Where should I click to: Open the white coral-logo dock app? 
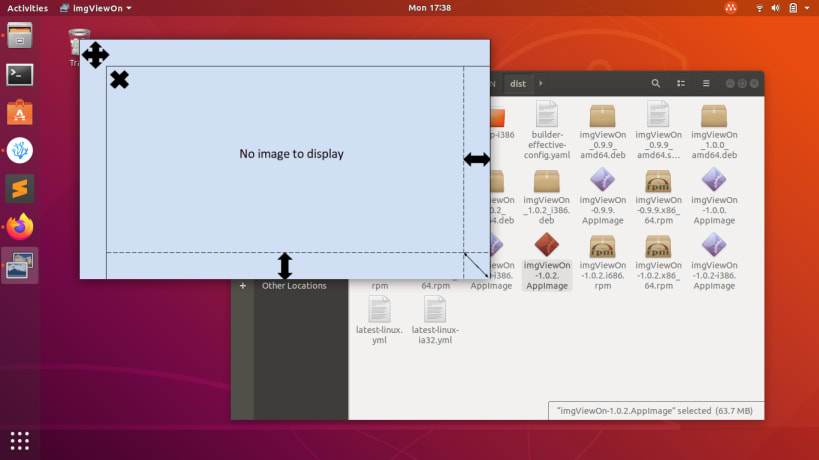pos(19,150)
